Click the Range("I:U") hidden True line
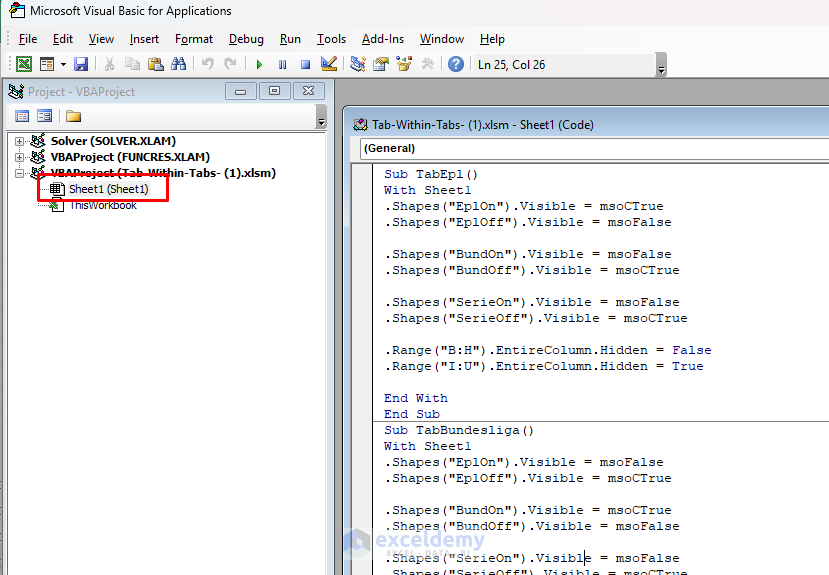This screenshot has height=575, width=829. 544,366
